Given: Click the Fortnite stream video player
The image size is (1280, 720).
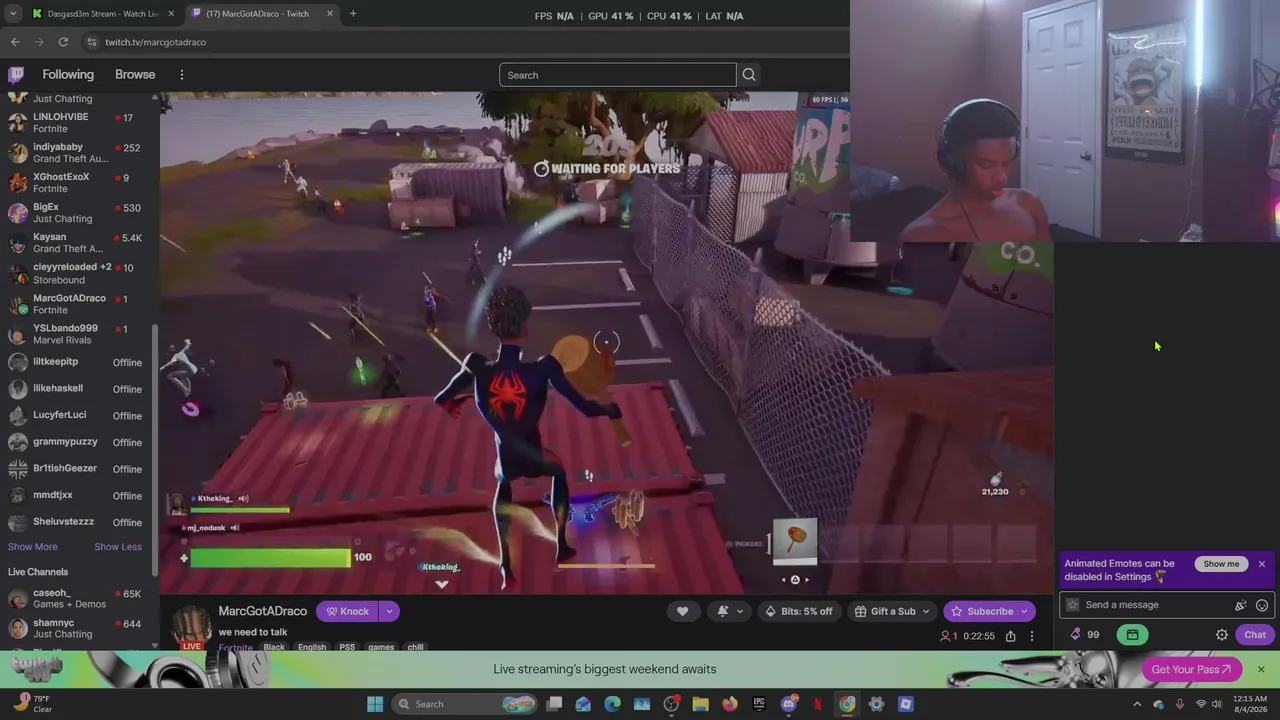Looking at the screenshot, I should pos(606,343).
